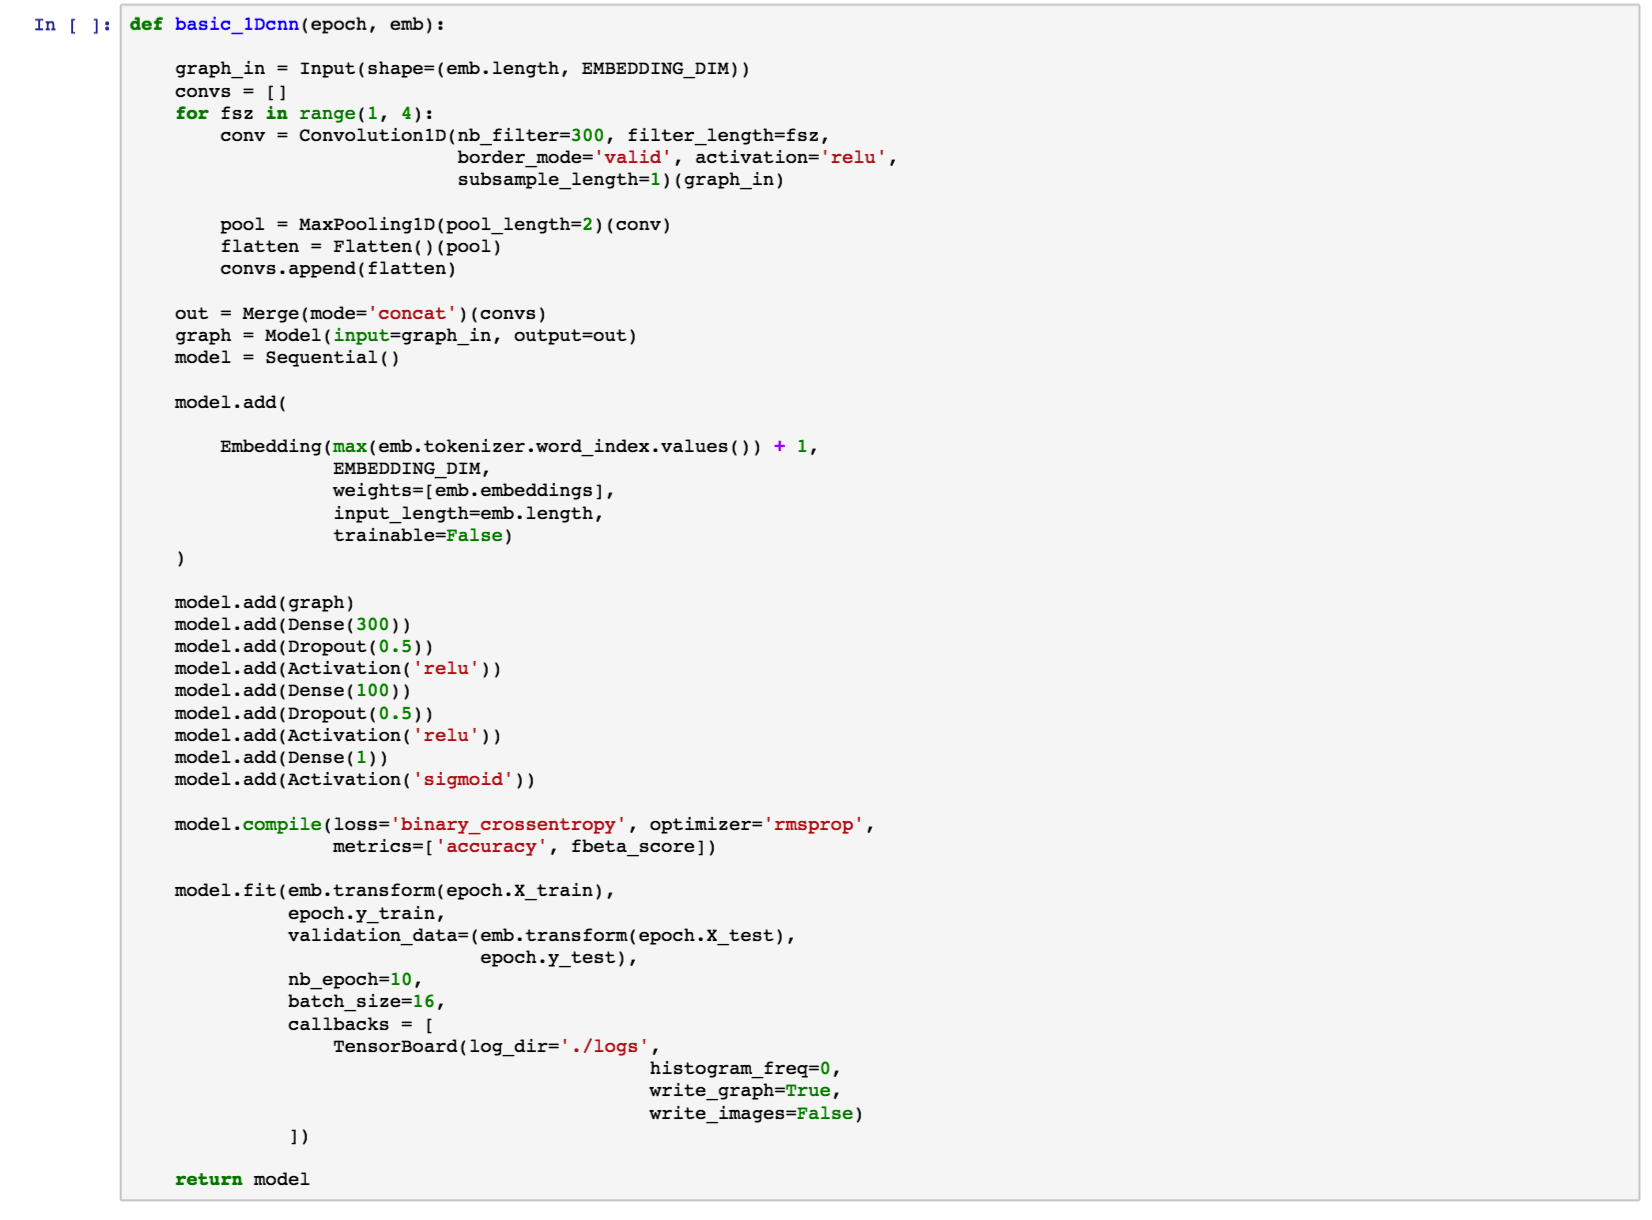Viewport: 1652px width, 1220px height.
Task: Click the model.add(Dense(100)) line
Action: tap(293, 691)
